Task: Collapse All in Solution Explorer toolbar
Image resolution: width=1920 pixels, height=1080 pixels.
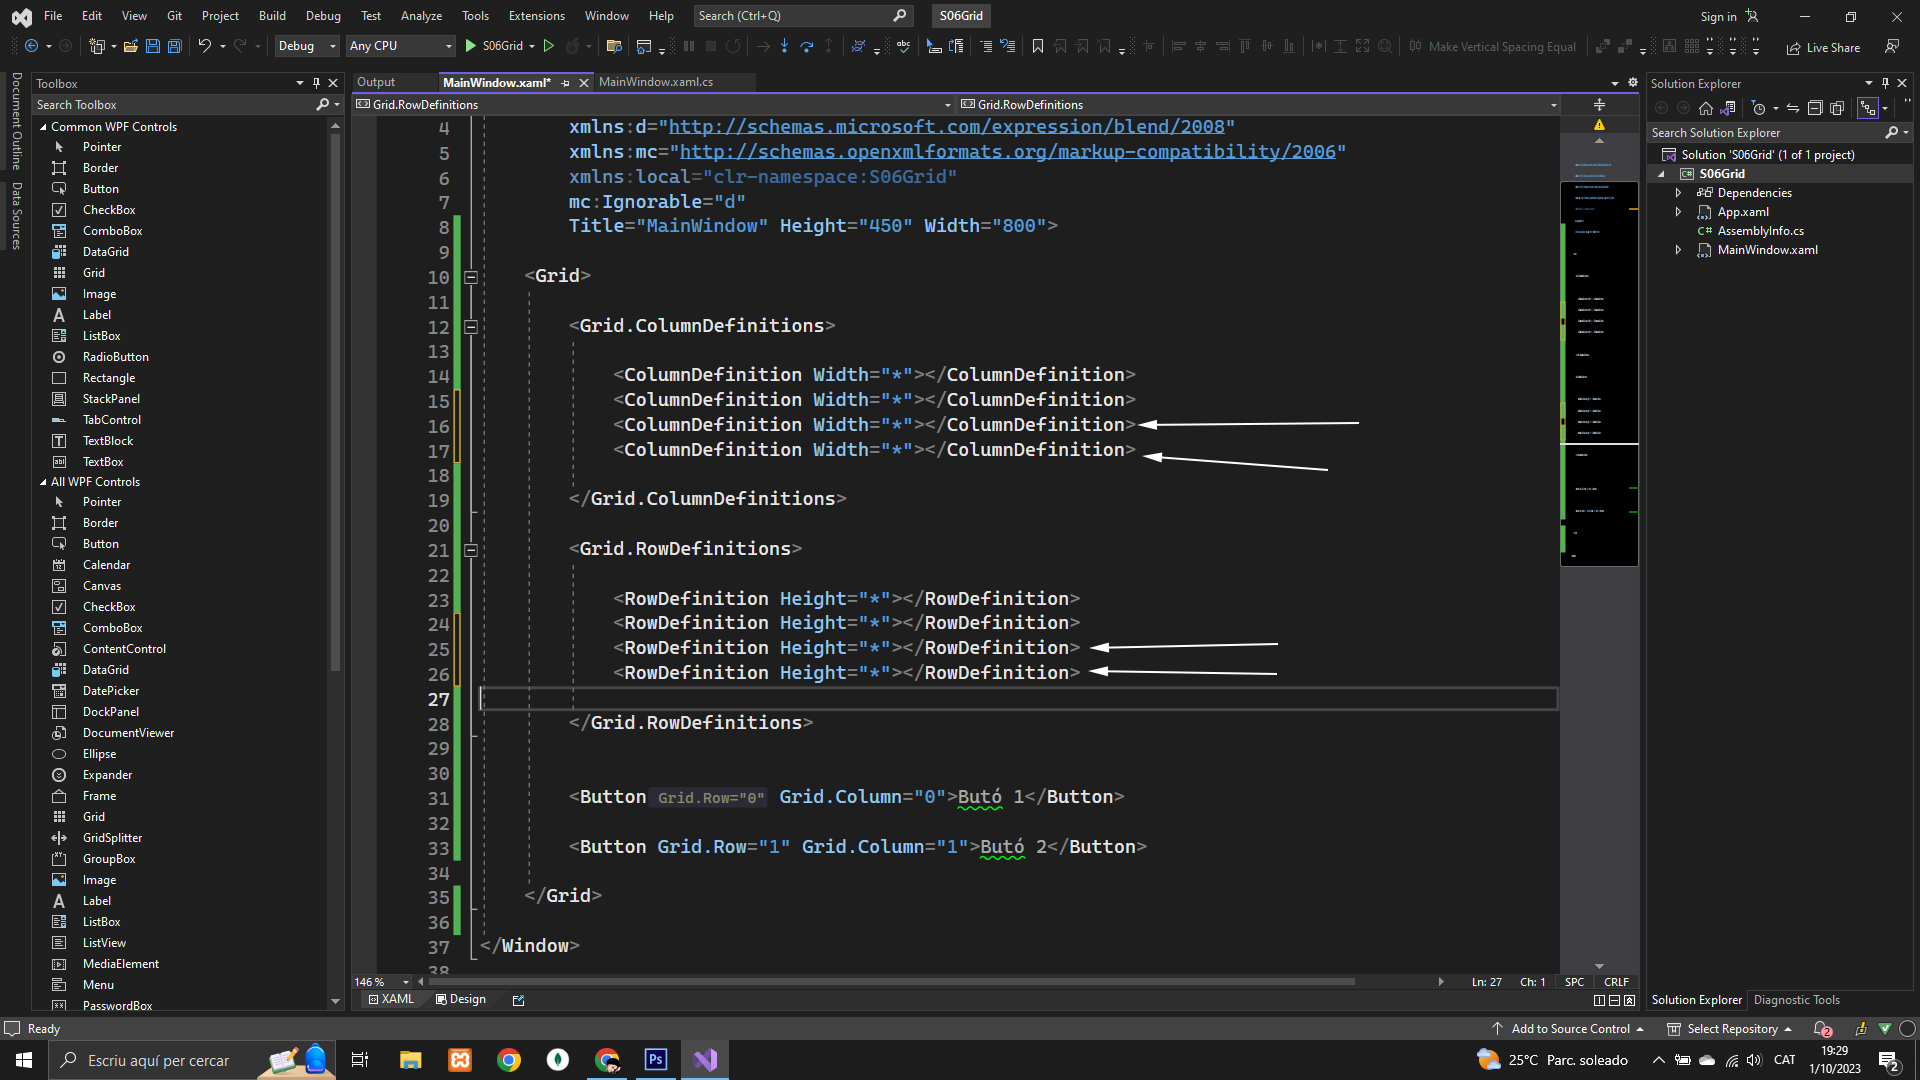Action: pos(1815,108)
